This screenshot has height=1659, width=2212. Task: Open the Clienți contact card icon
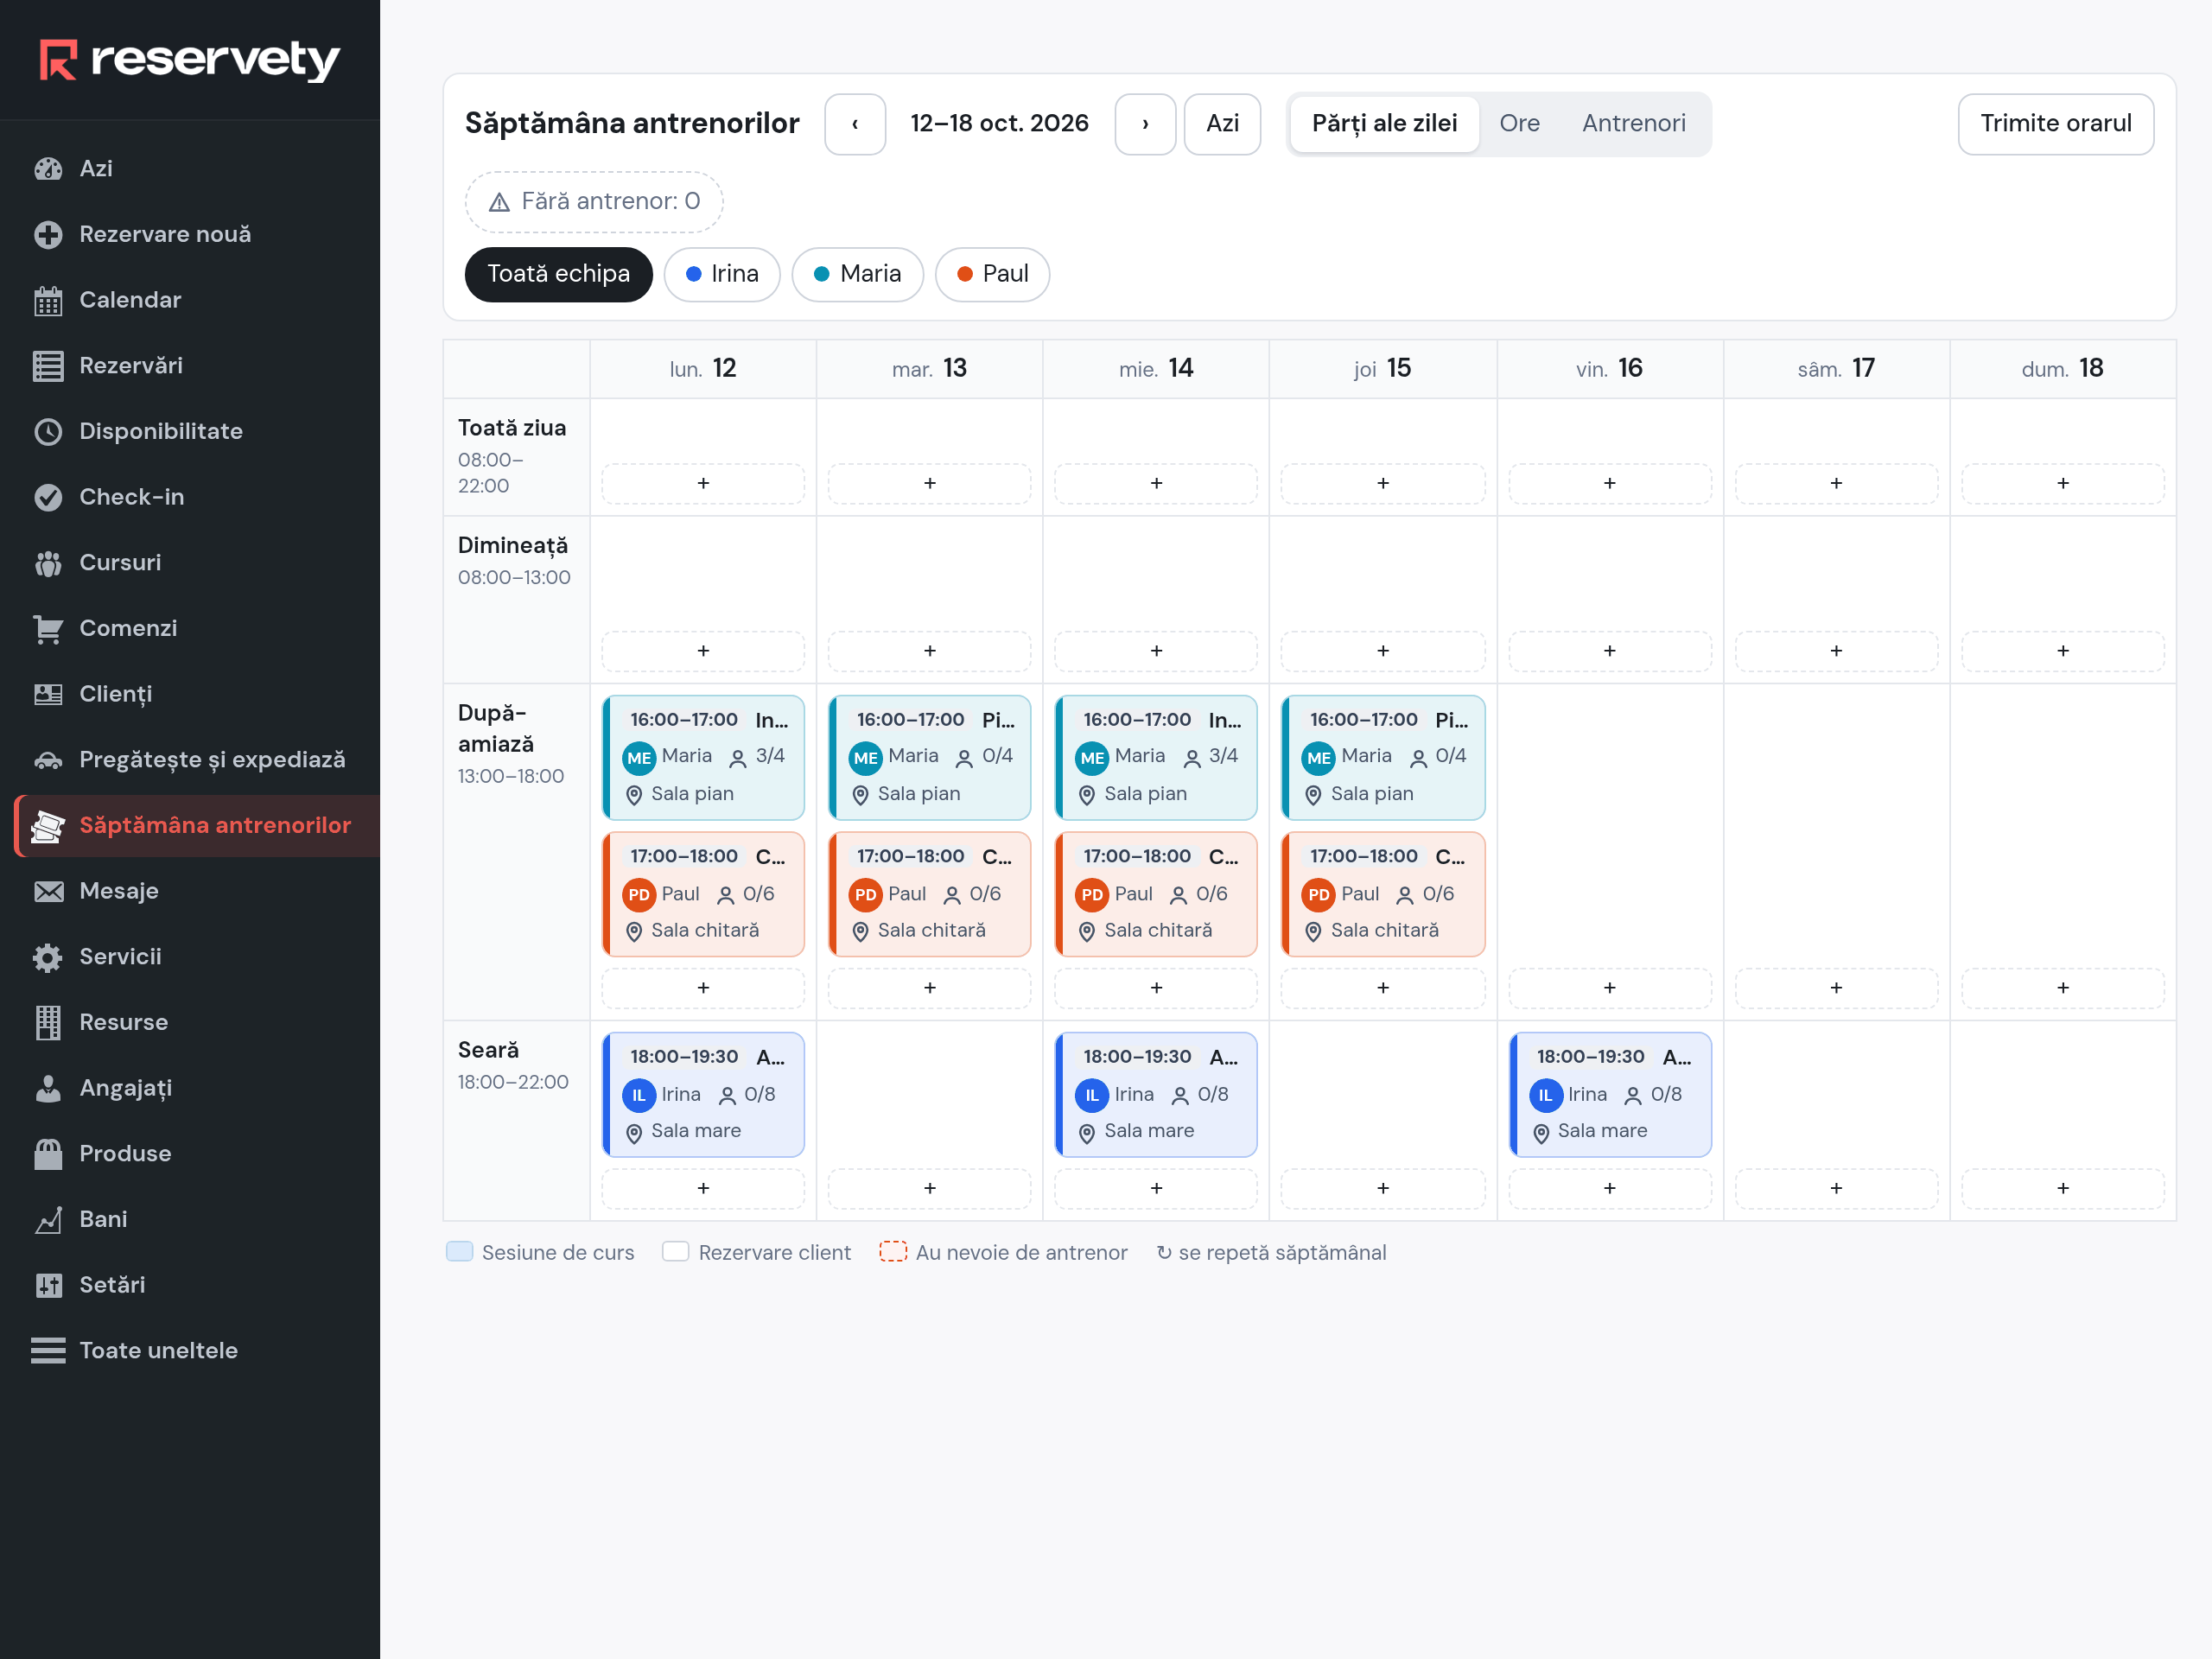[48, 694]
